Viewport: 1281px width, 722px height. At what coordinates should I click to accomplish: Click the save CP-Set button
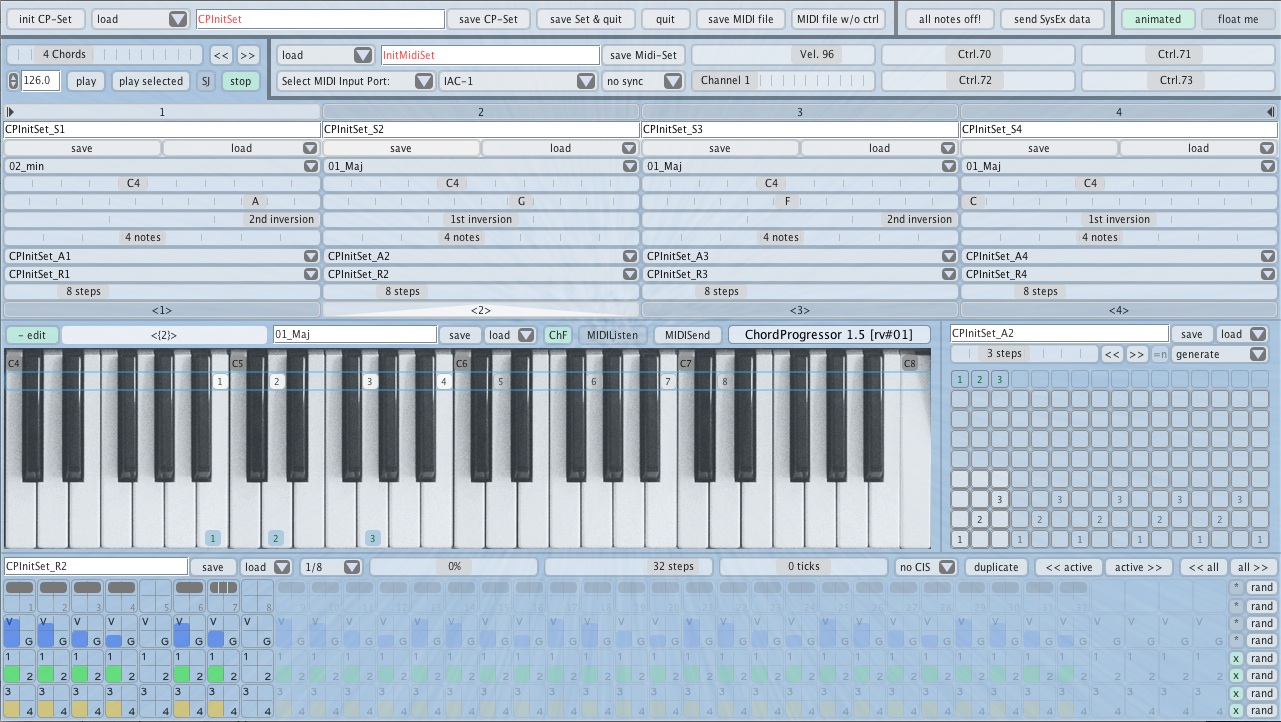[x=489, y=19]
